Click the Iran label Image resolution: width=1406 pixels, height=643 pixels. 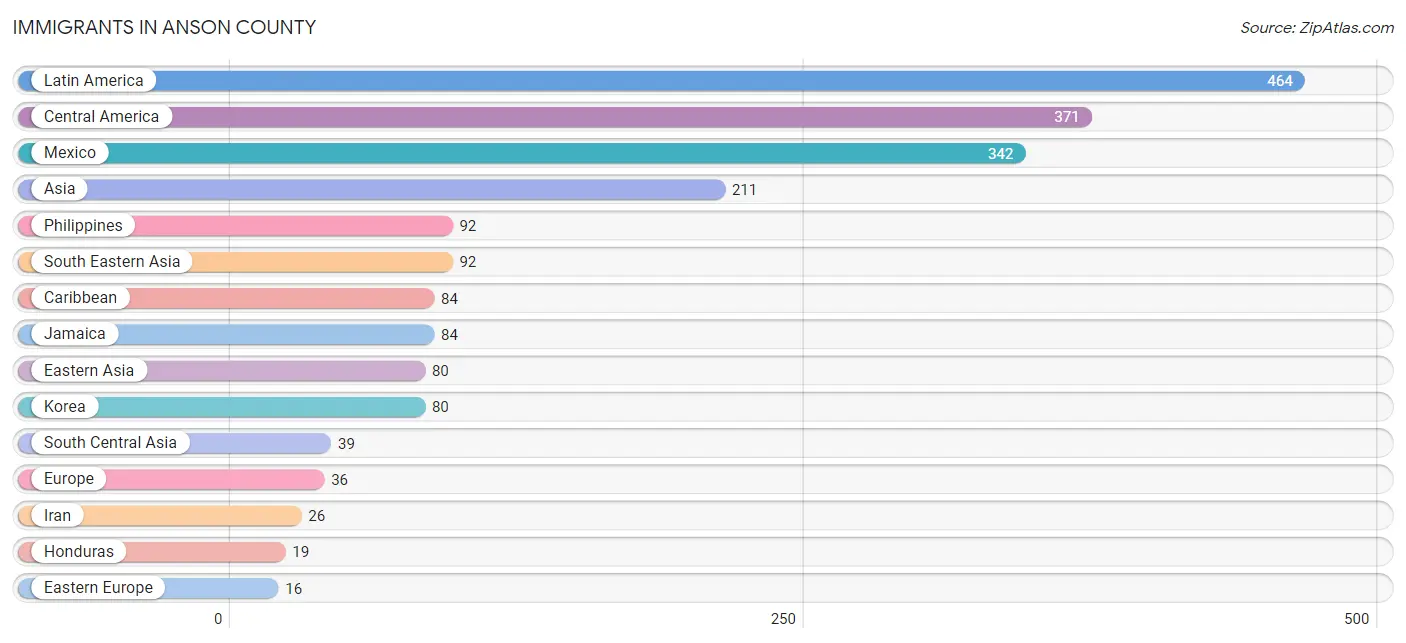coord(57,516)
